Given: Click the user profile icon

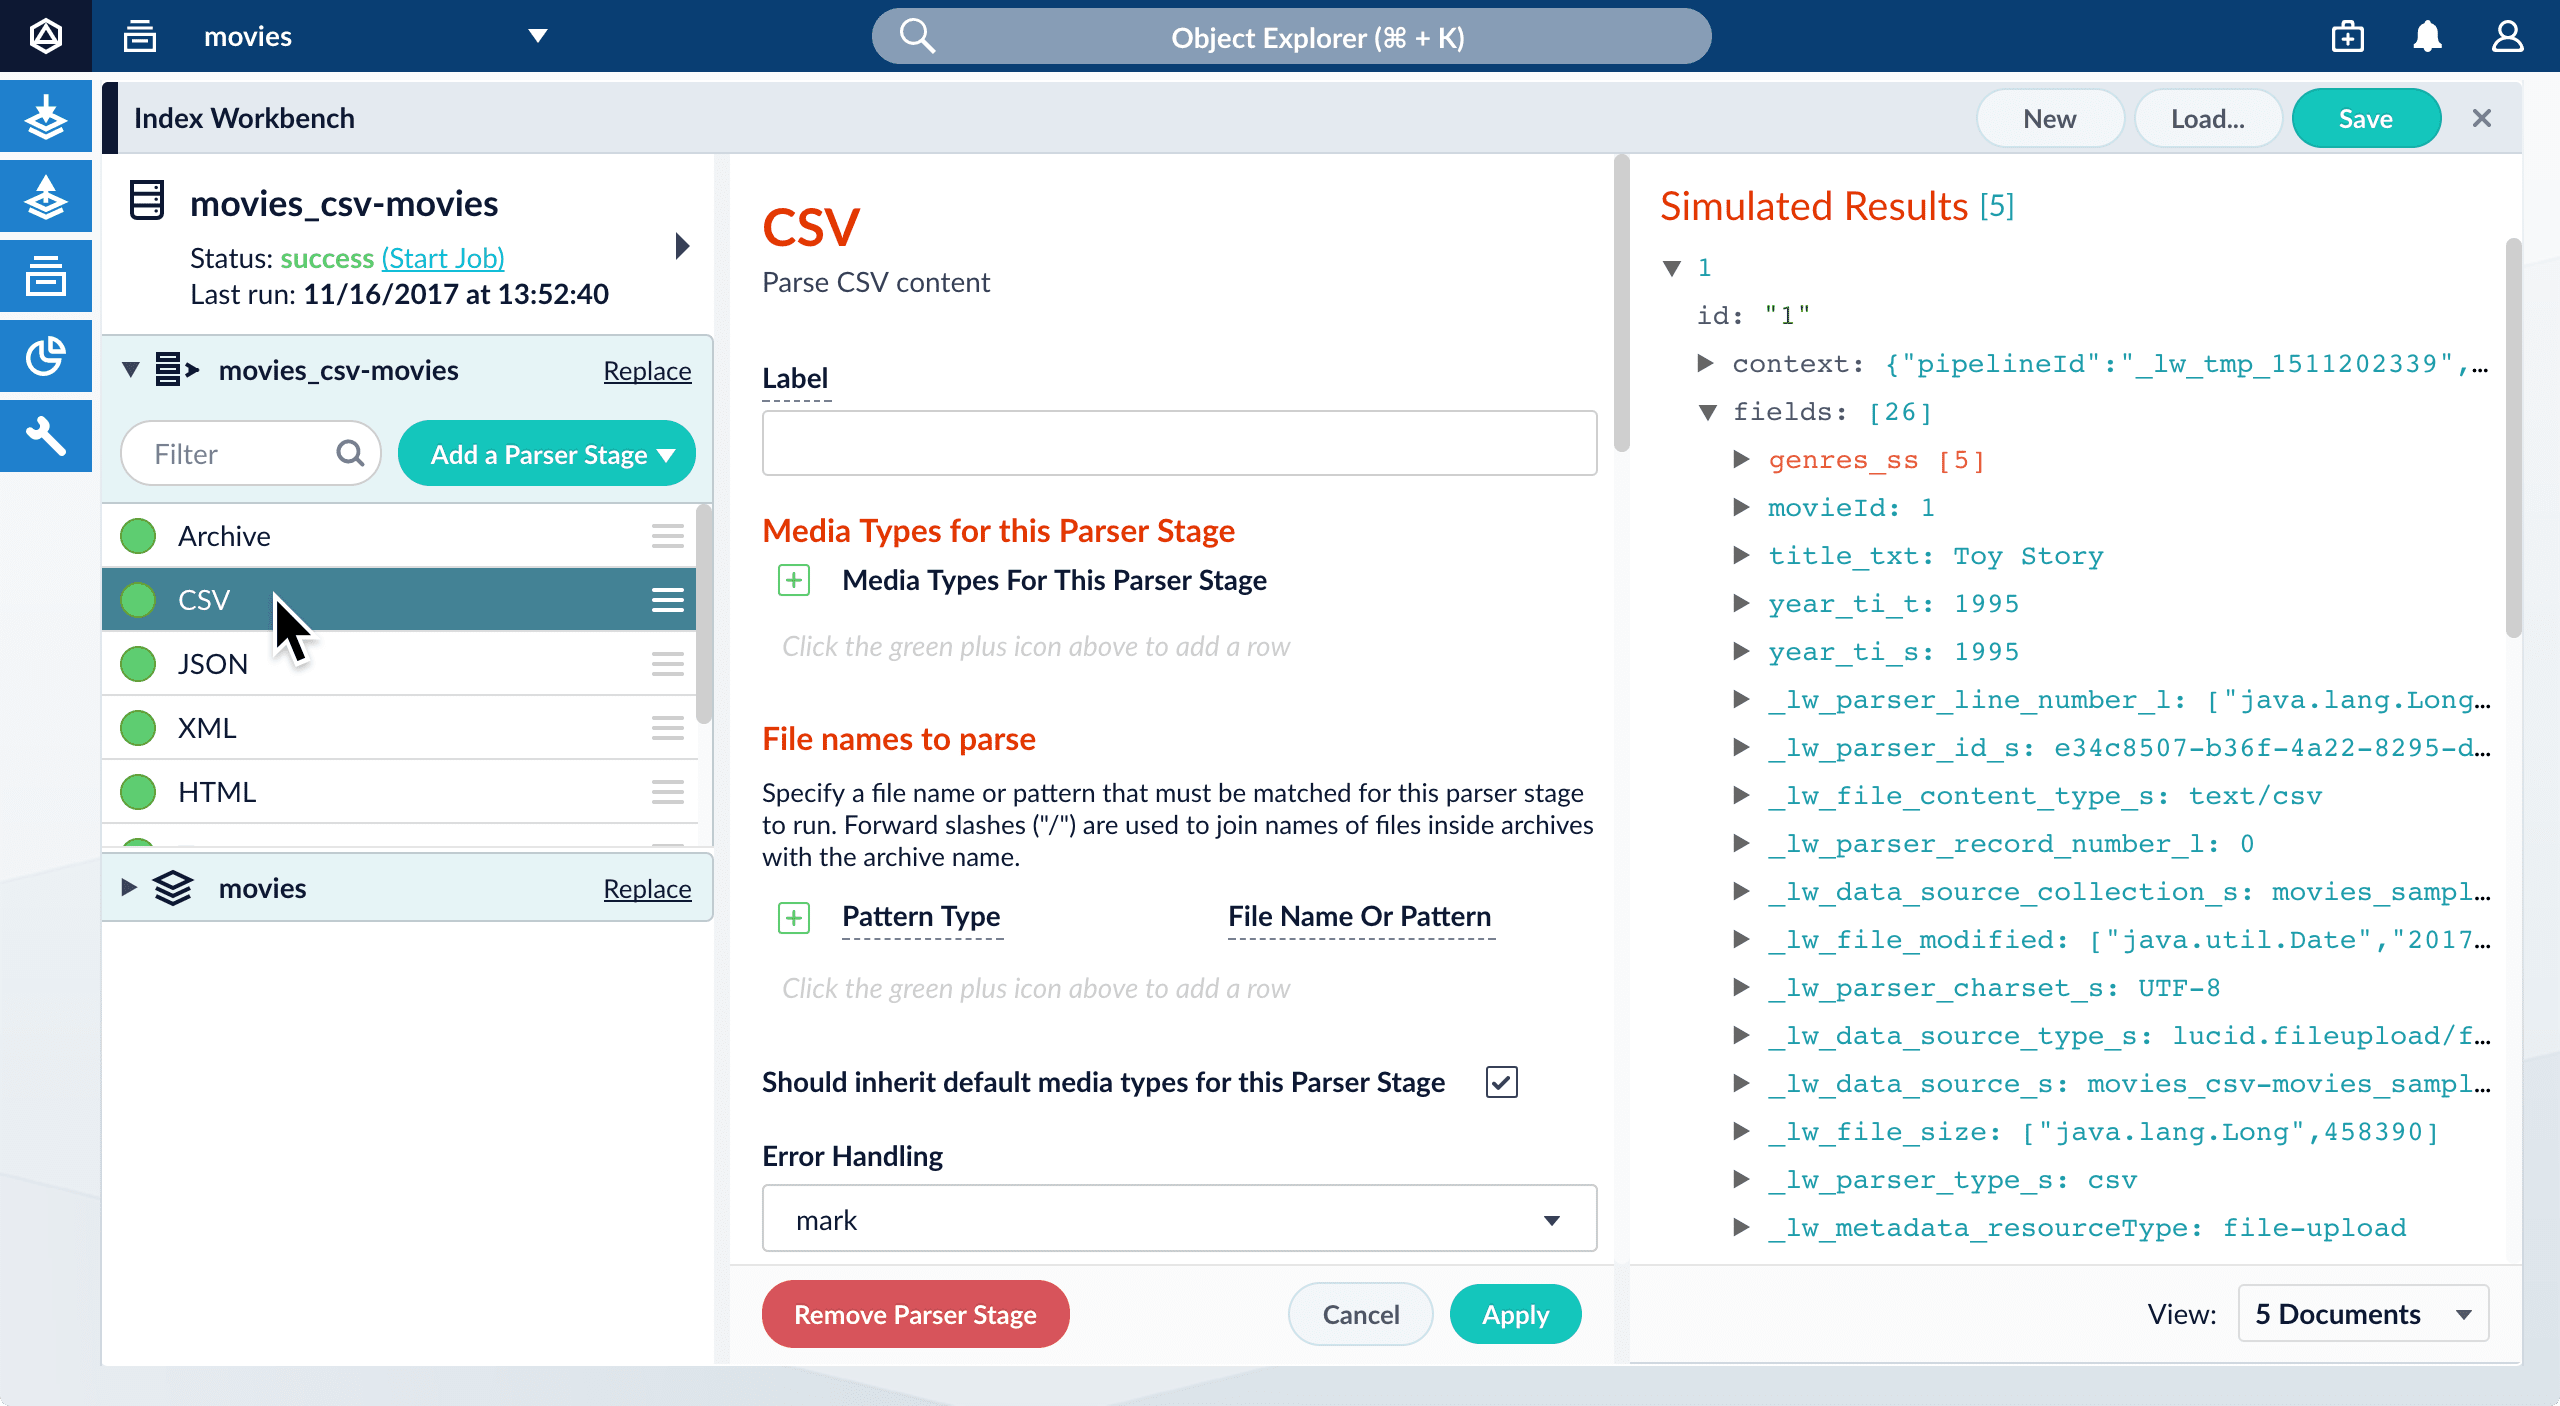Looking at the screenshot, I should (x=2507, y=37).
